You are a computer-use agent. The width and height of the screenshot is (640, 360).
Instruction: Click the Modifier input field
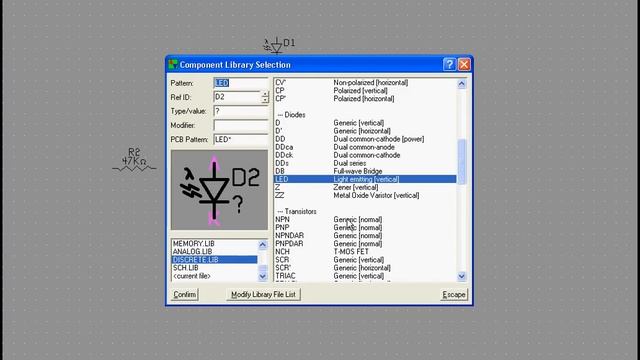(x=240, y=125)
